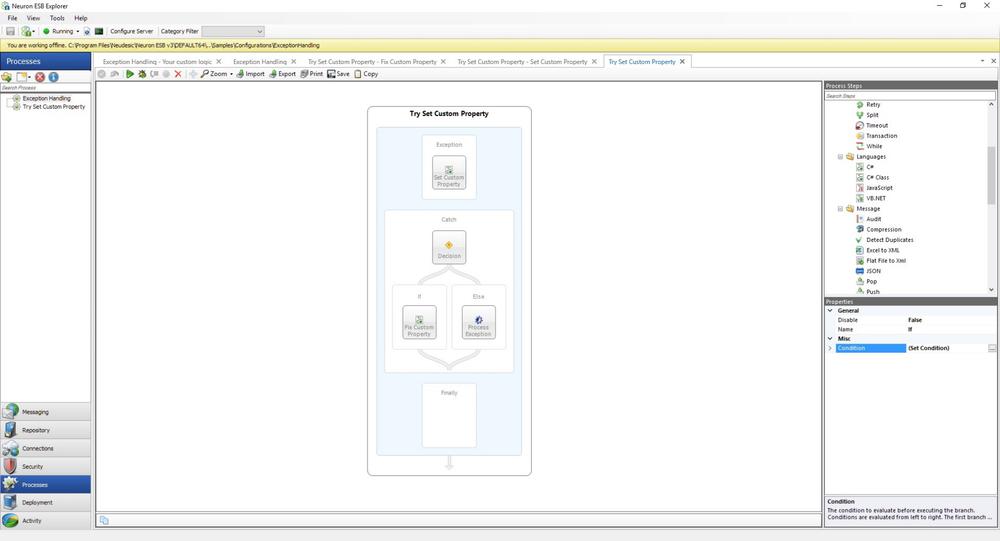Open the File menu
1000x541 pixels.
[x=12, y=18]
